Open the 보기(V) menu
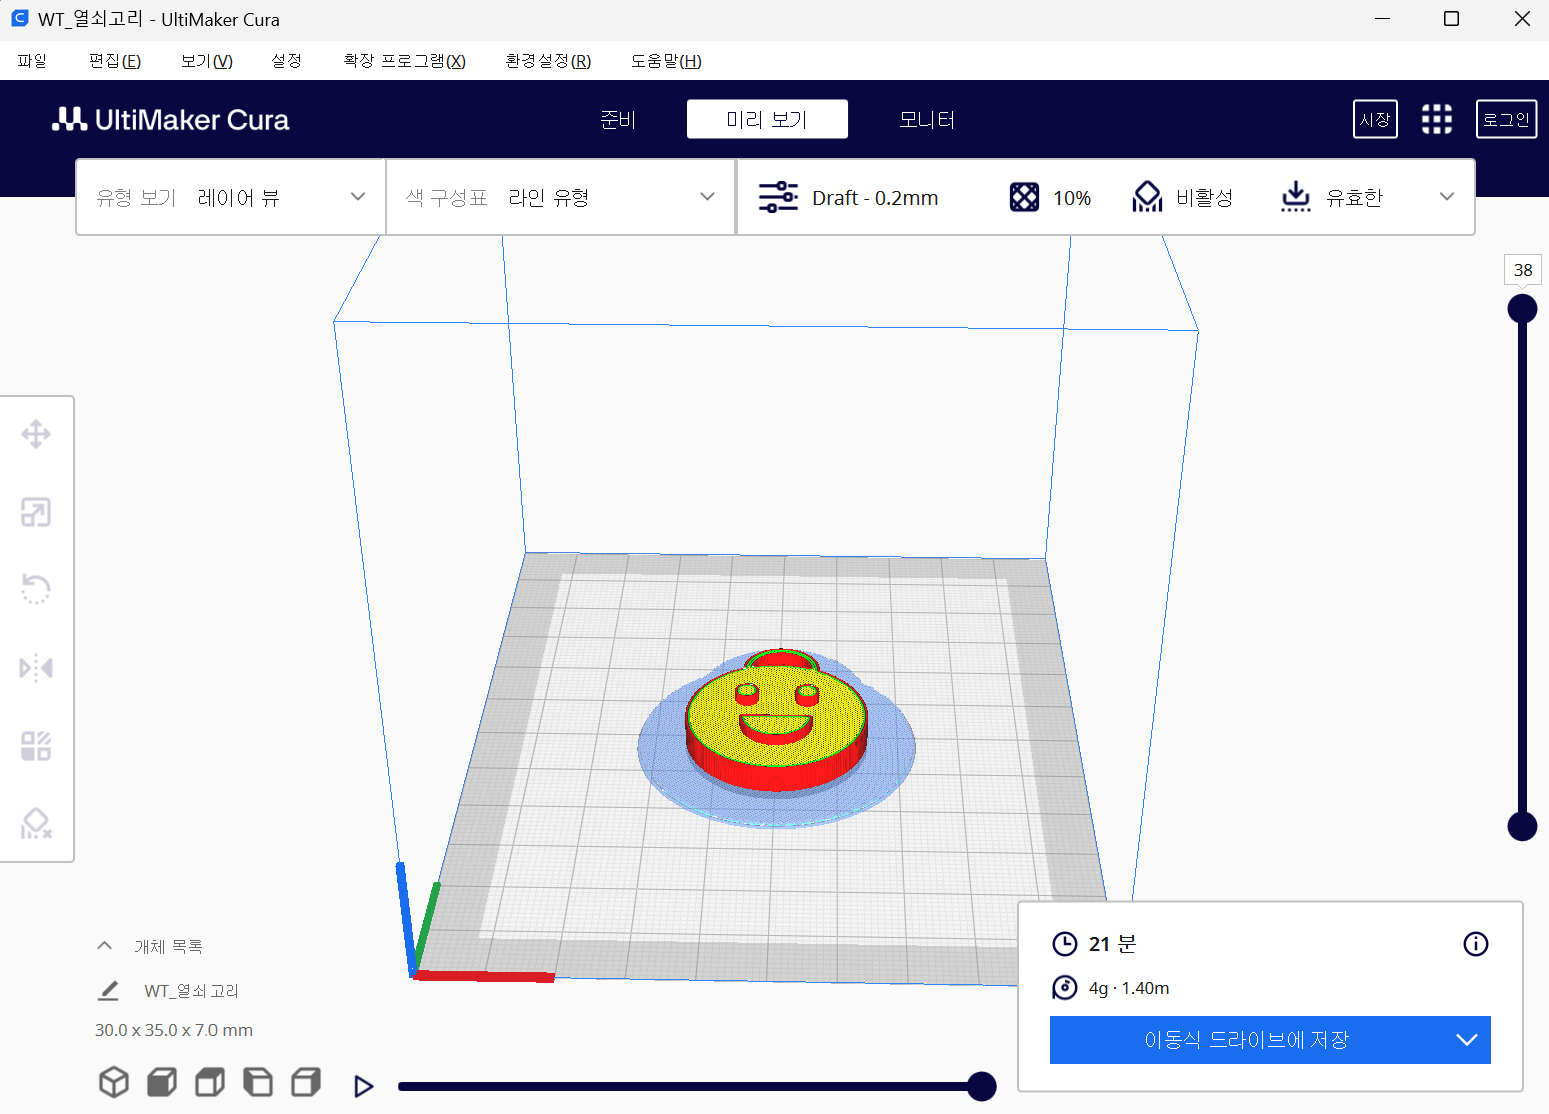The width and height of the screenshot is (1549, 1114). click(x=207, y=61)
